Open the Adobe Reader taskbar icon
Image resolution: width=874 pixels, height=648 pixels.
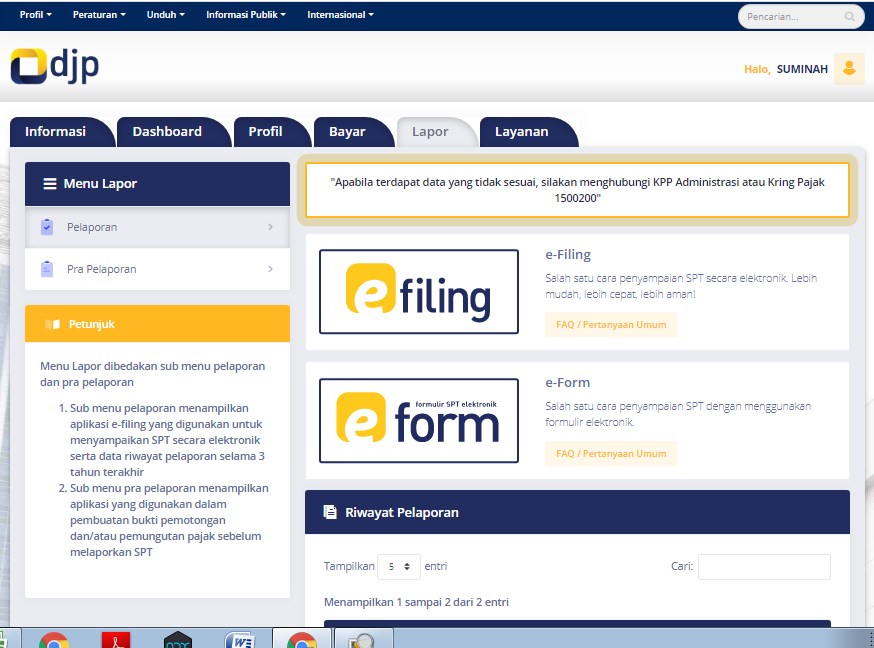point(116,640)
